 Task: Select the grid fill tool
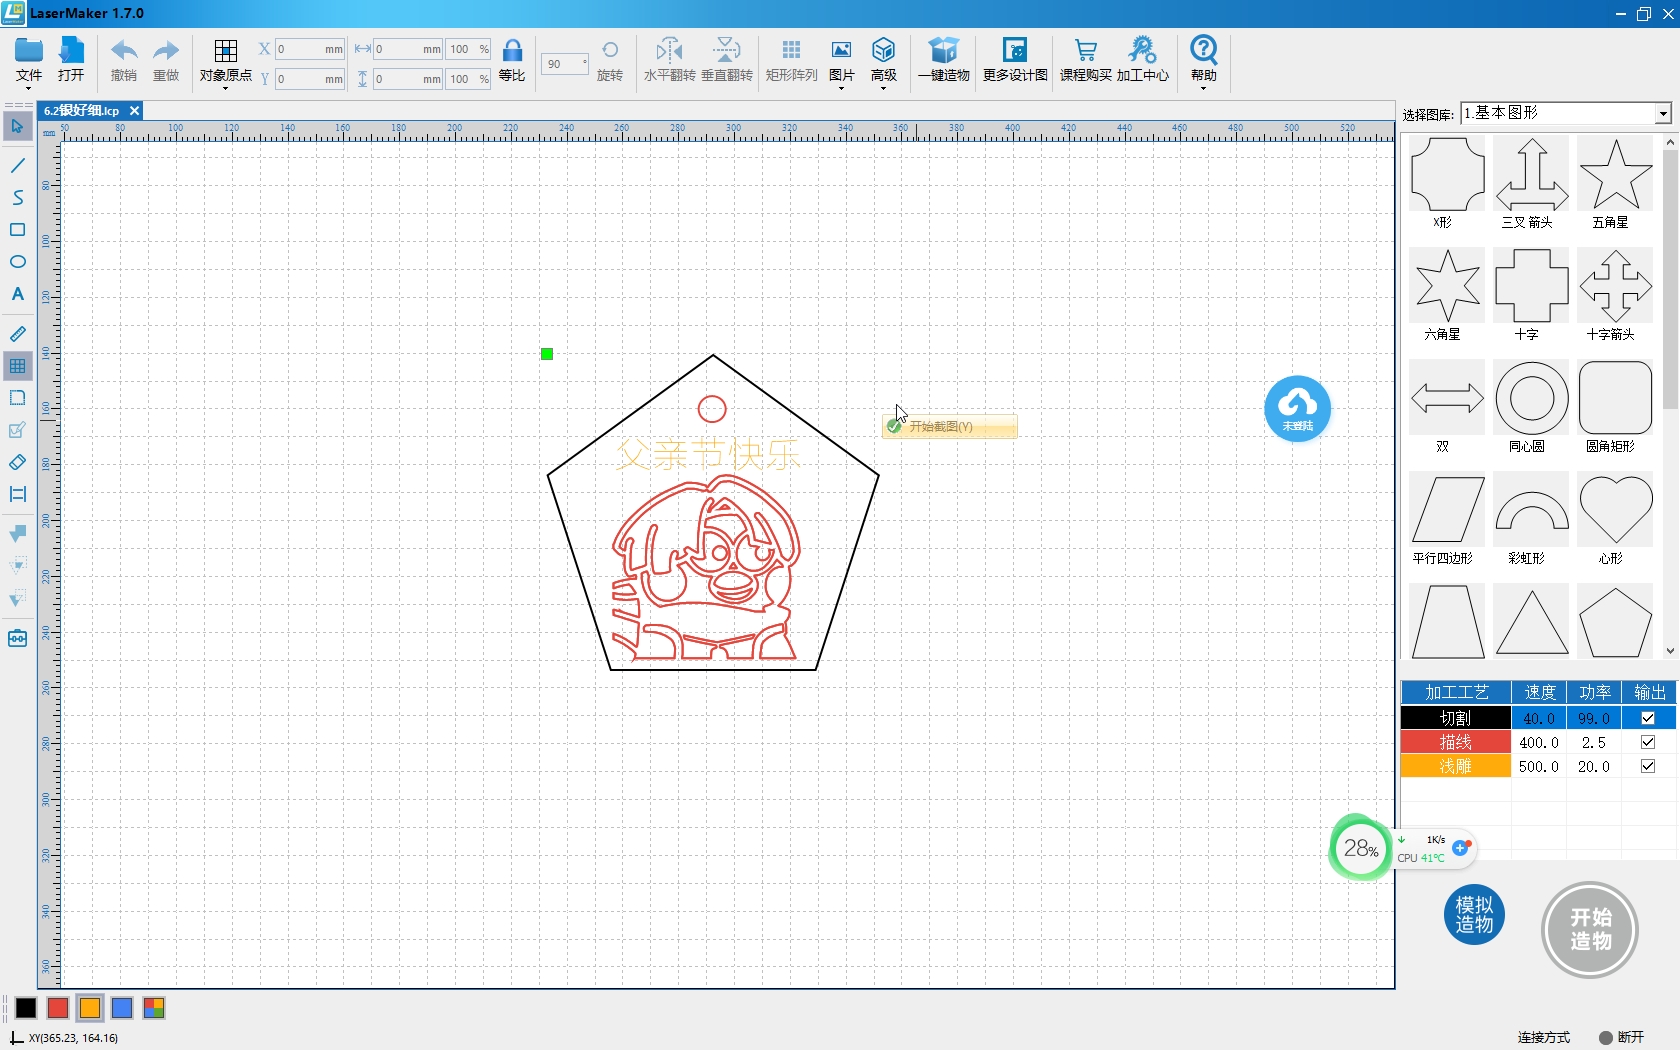point(17,366)
